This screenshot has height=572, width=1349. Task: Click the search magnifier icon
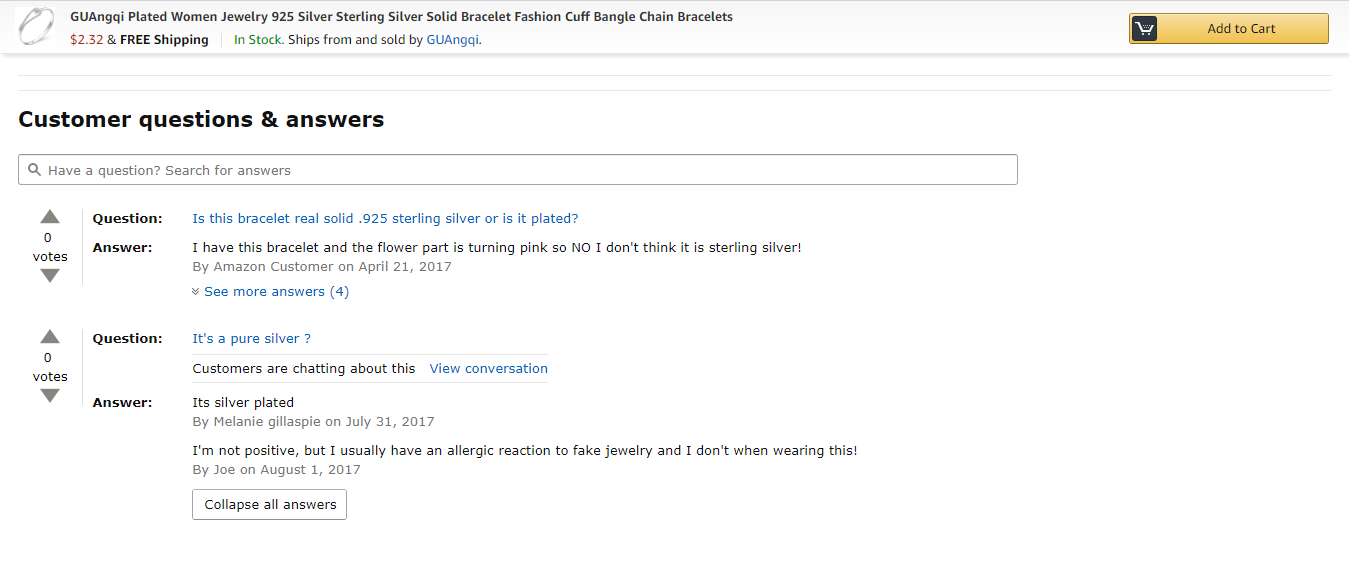click(35, 170)
